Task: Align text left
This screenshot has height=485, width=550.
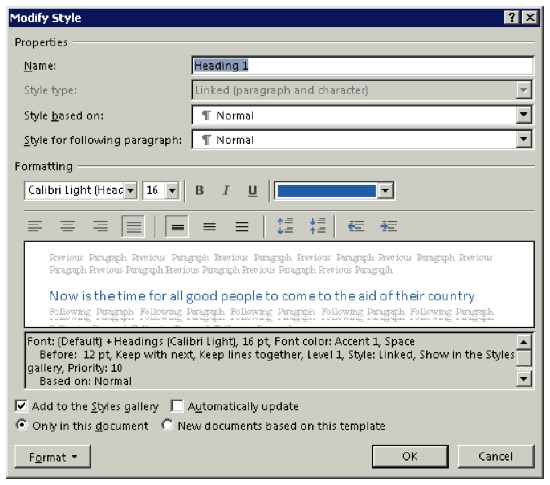Action: (35, 226)
